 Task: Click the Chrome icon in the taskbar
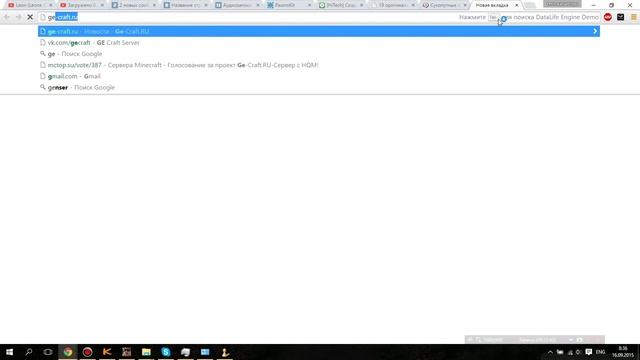tap(68, 352)
